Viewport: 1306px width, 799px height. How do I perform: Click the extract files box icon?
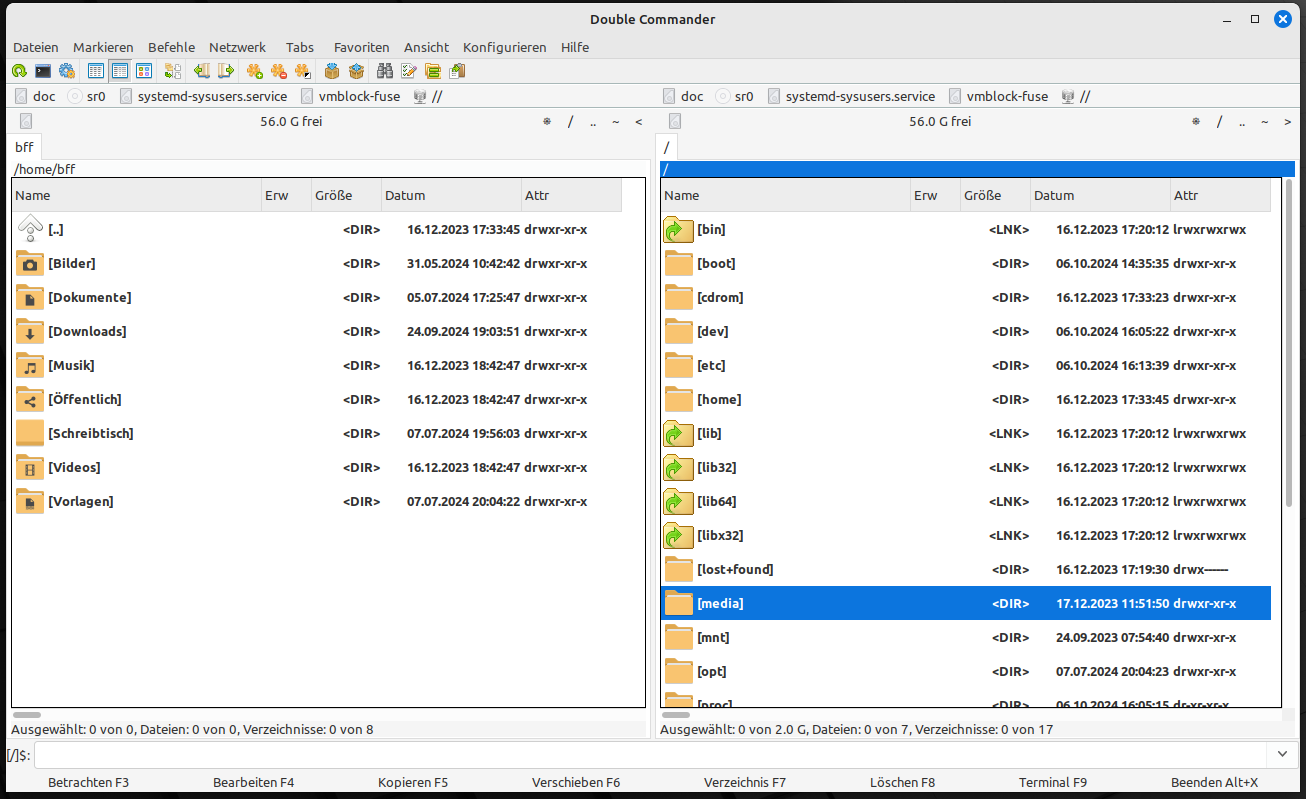click(356, 71)
